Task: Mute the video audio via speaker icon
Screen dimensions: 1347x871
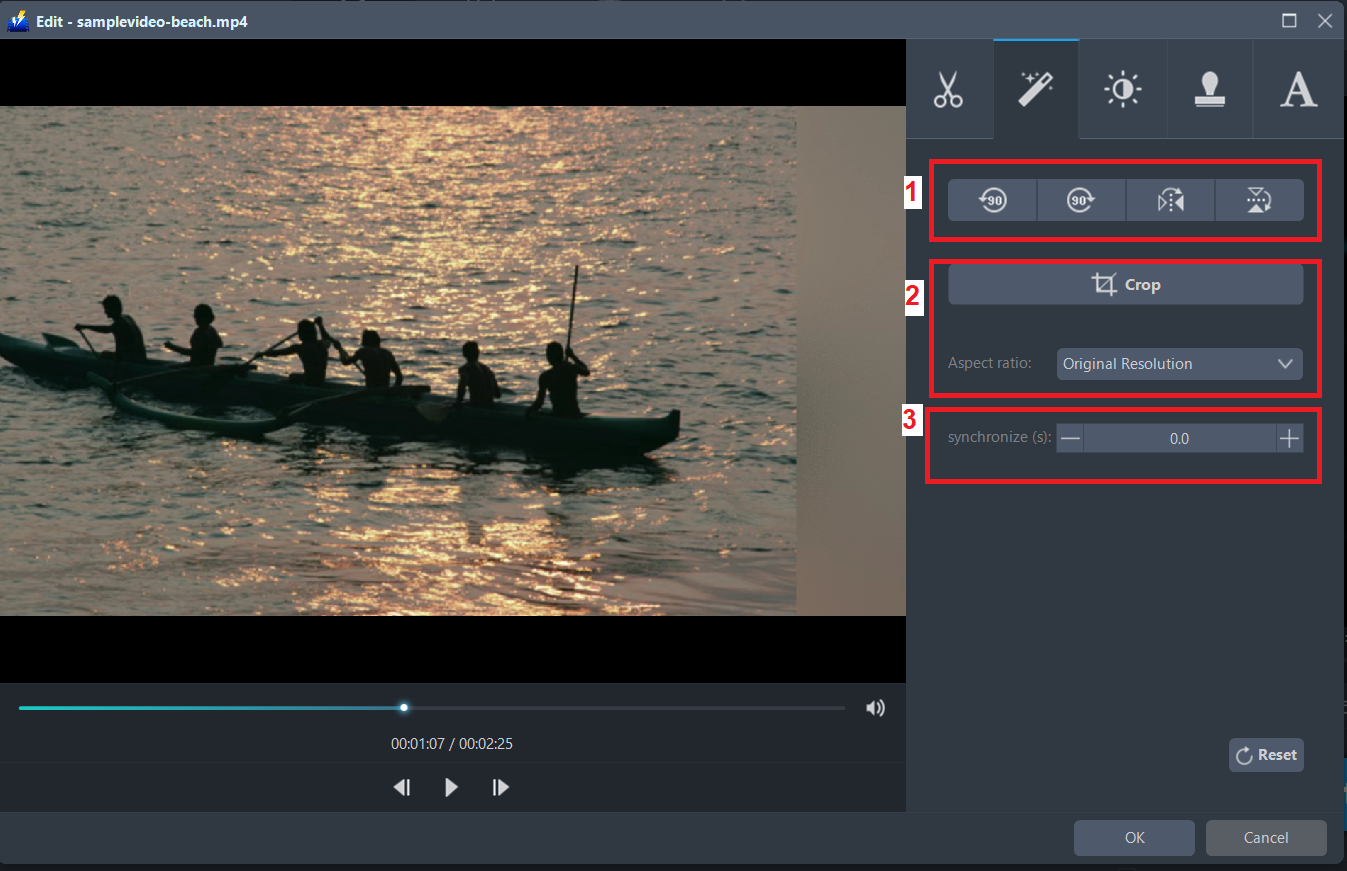Action: click(x=875, y=707)
